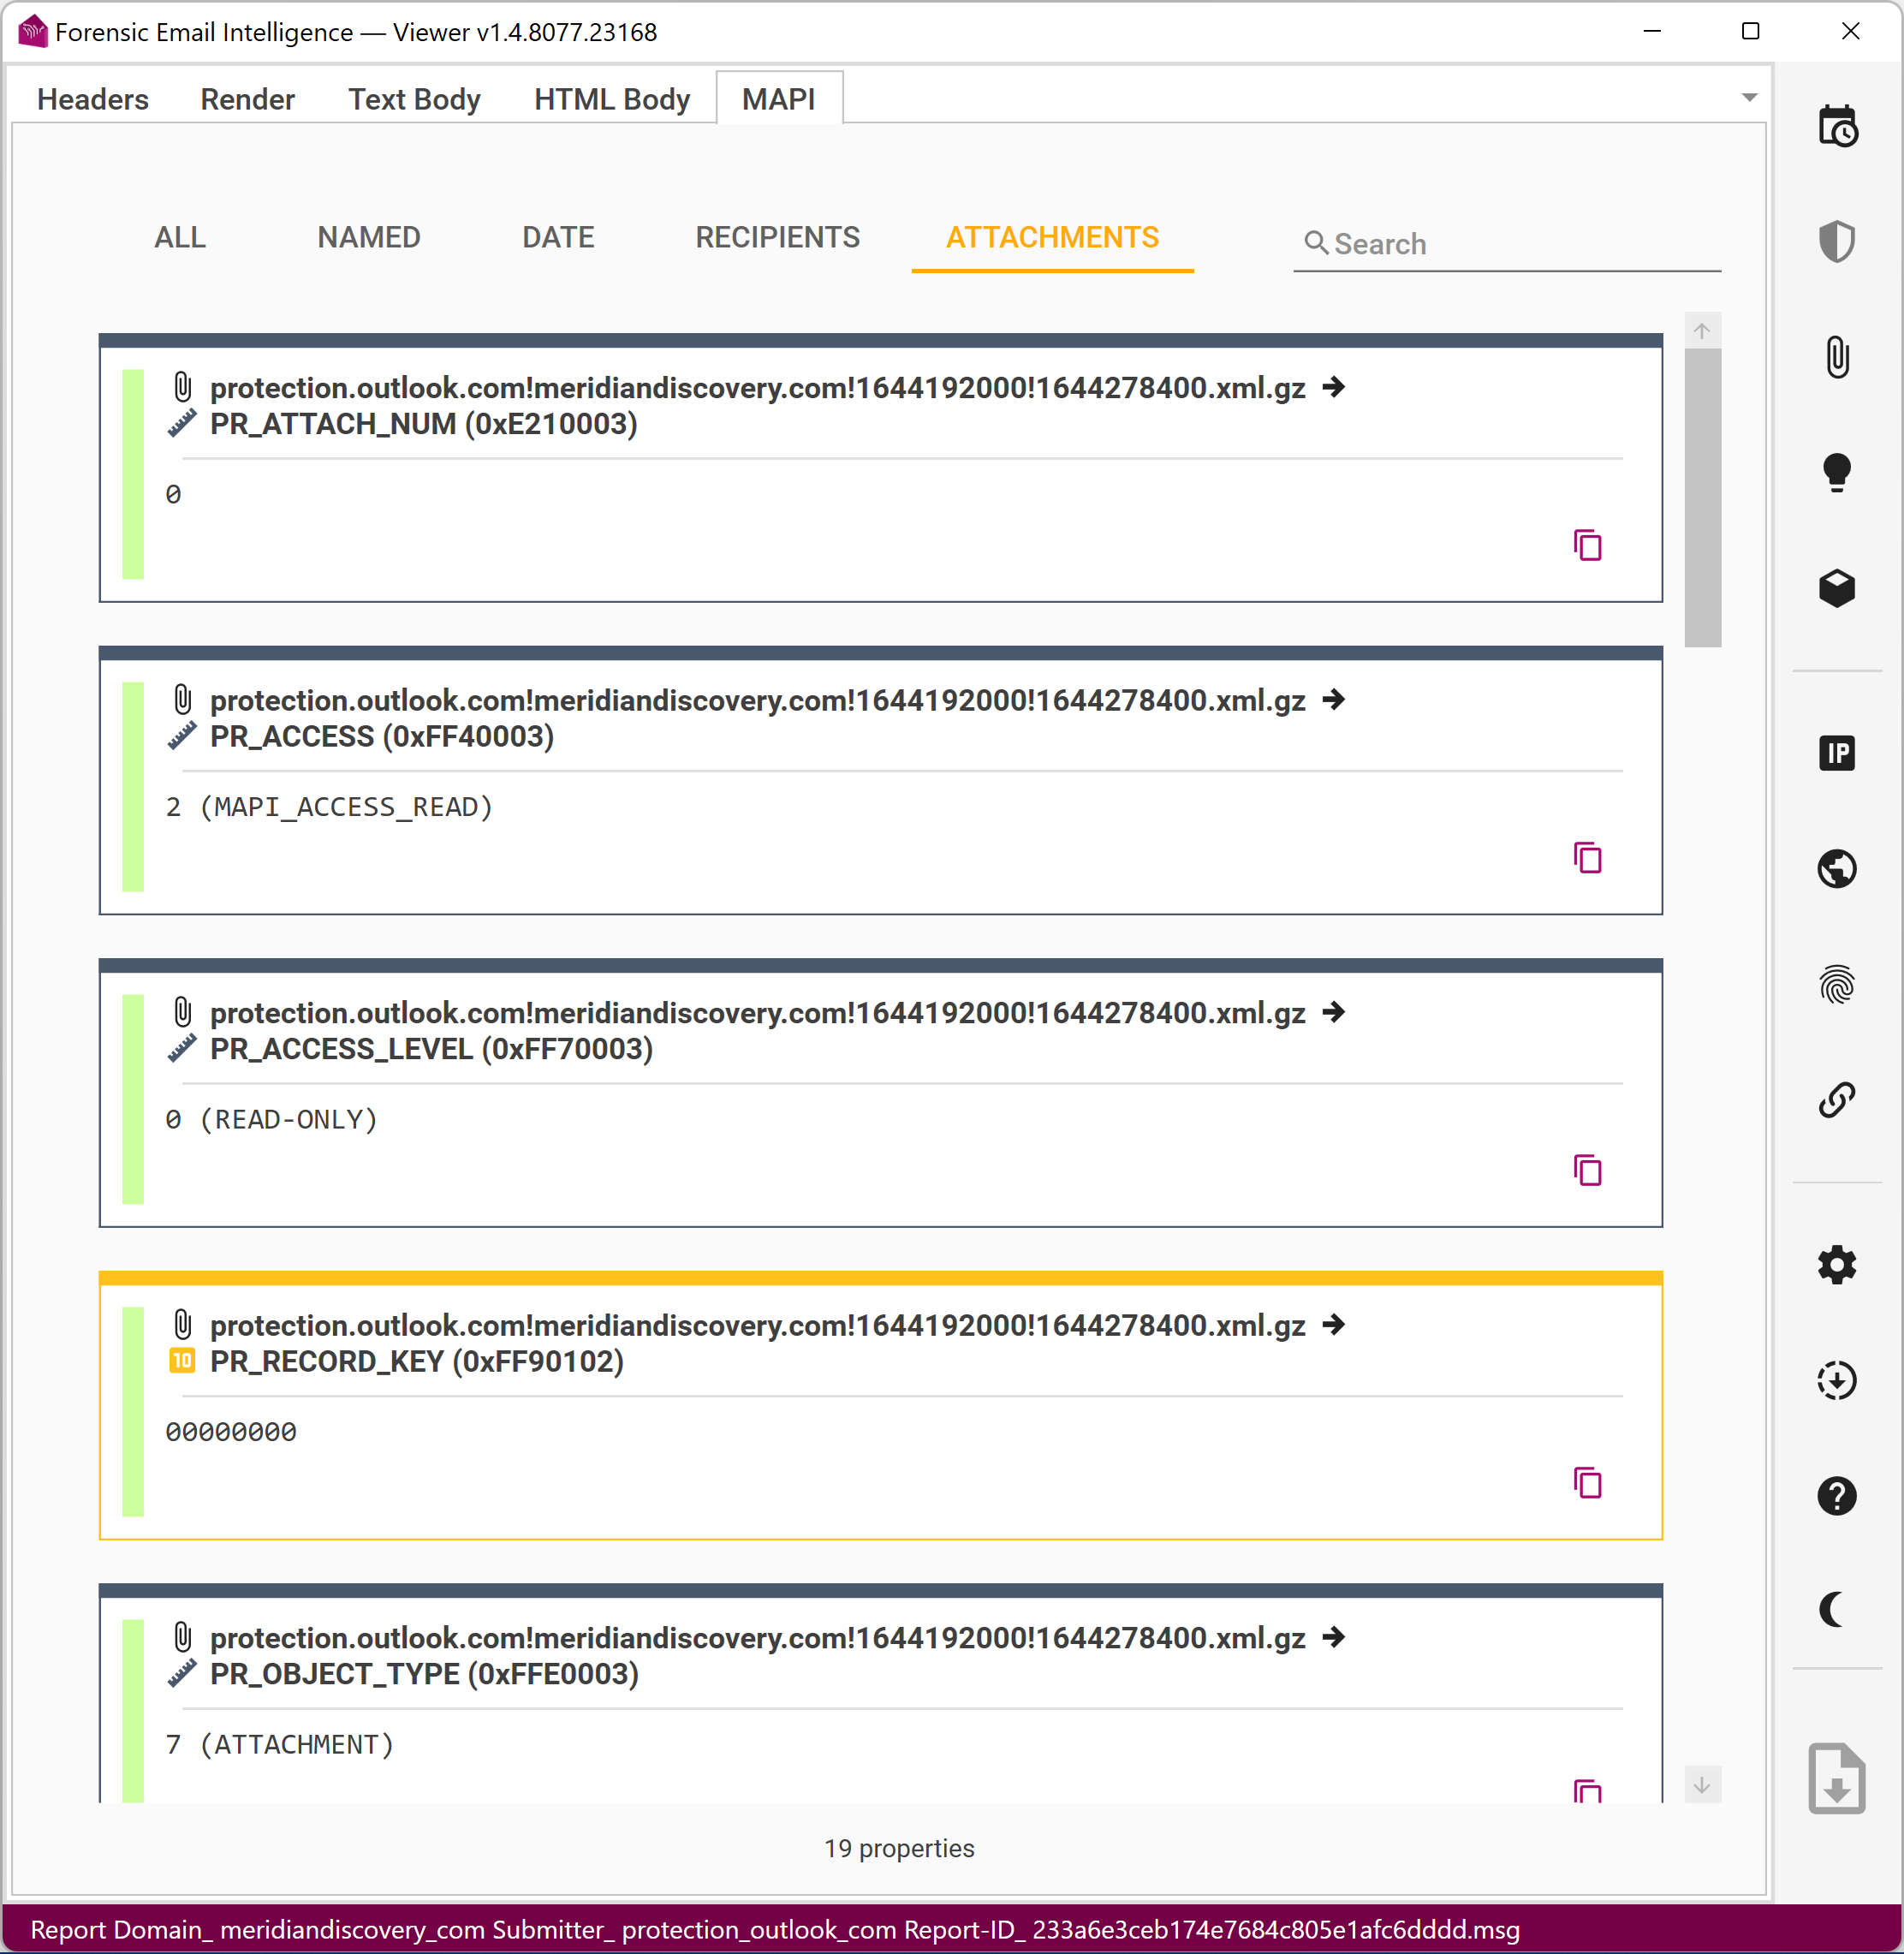
Task: Switch to the Headers tab
Action: coord(92,99)
